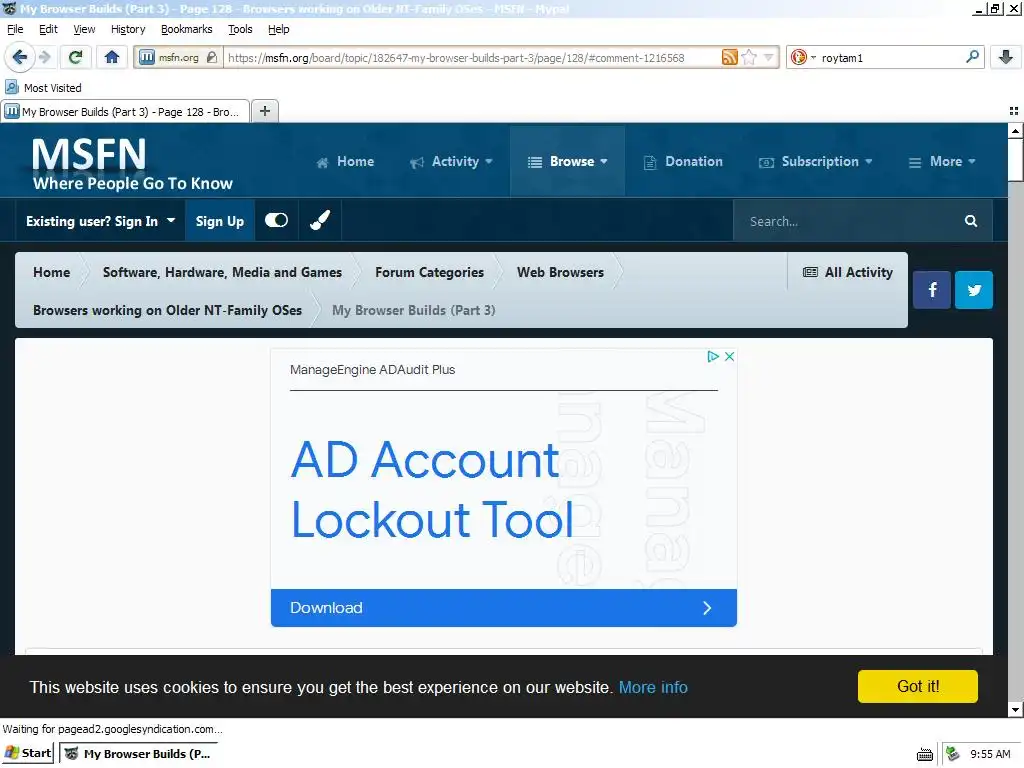The image size is (1024, 768).
Task: Accept cookies with Got it! button
Action: point(918,686)
